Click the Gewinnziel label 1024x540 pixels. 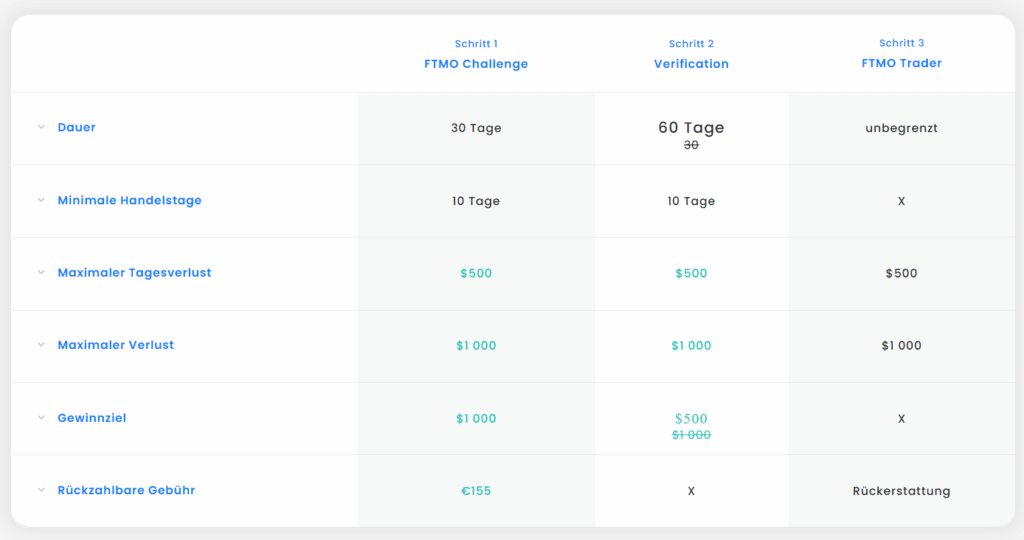[92, 418]
